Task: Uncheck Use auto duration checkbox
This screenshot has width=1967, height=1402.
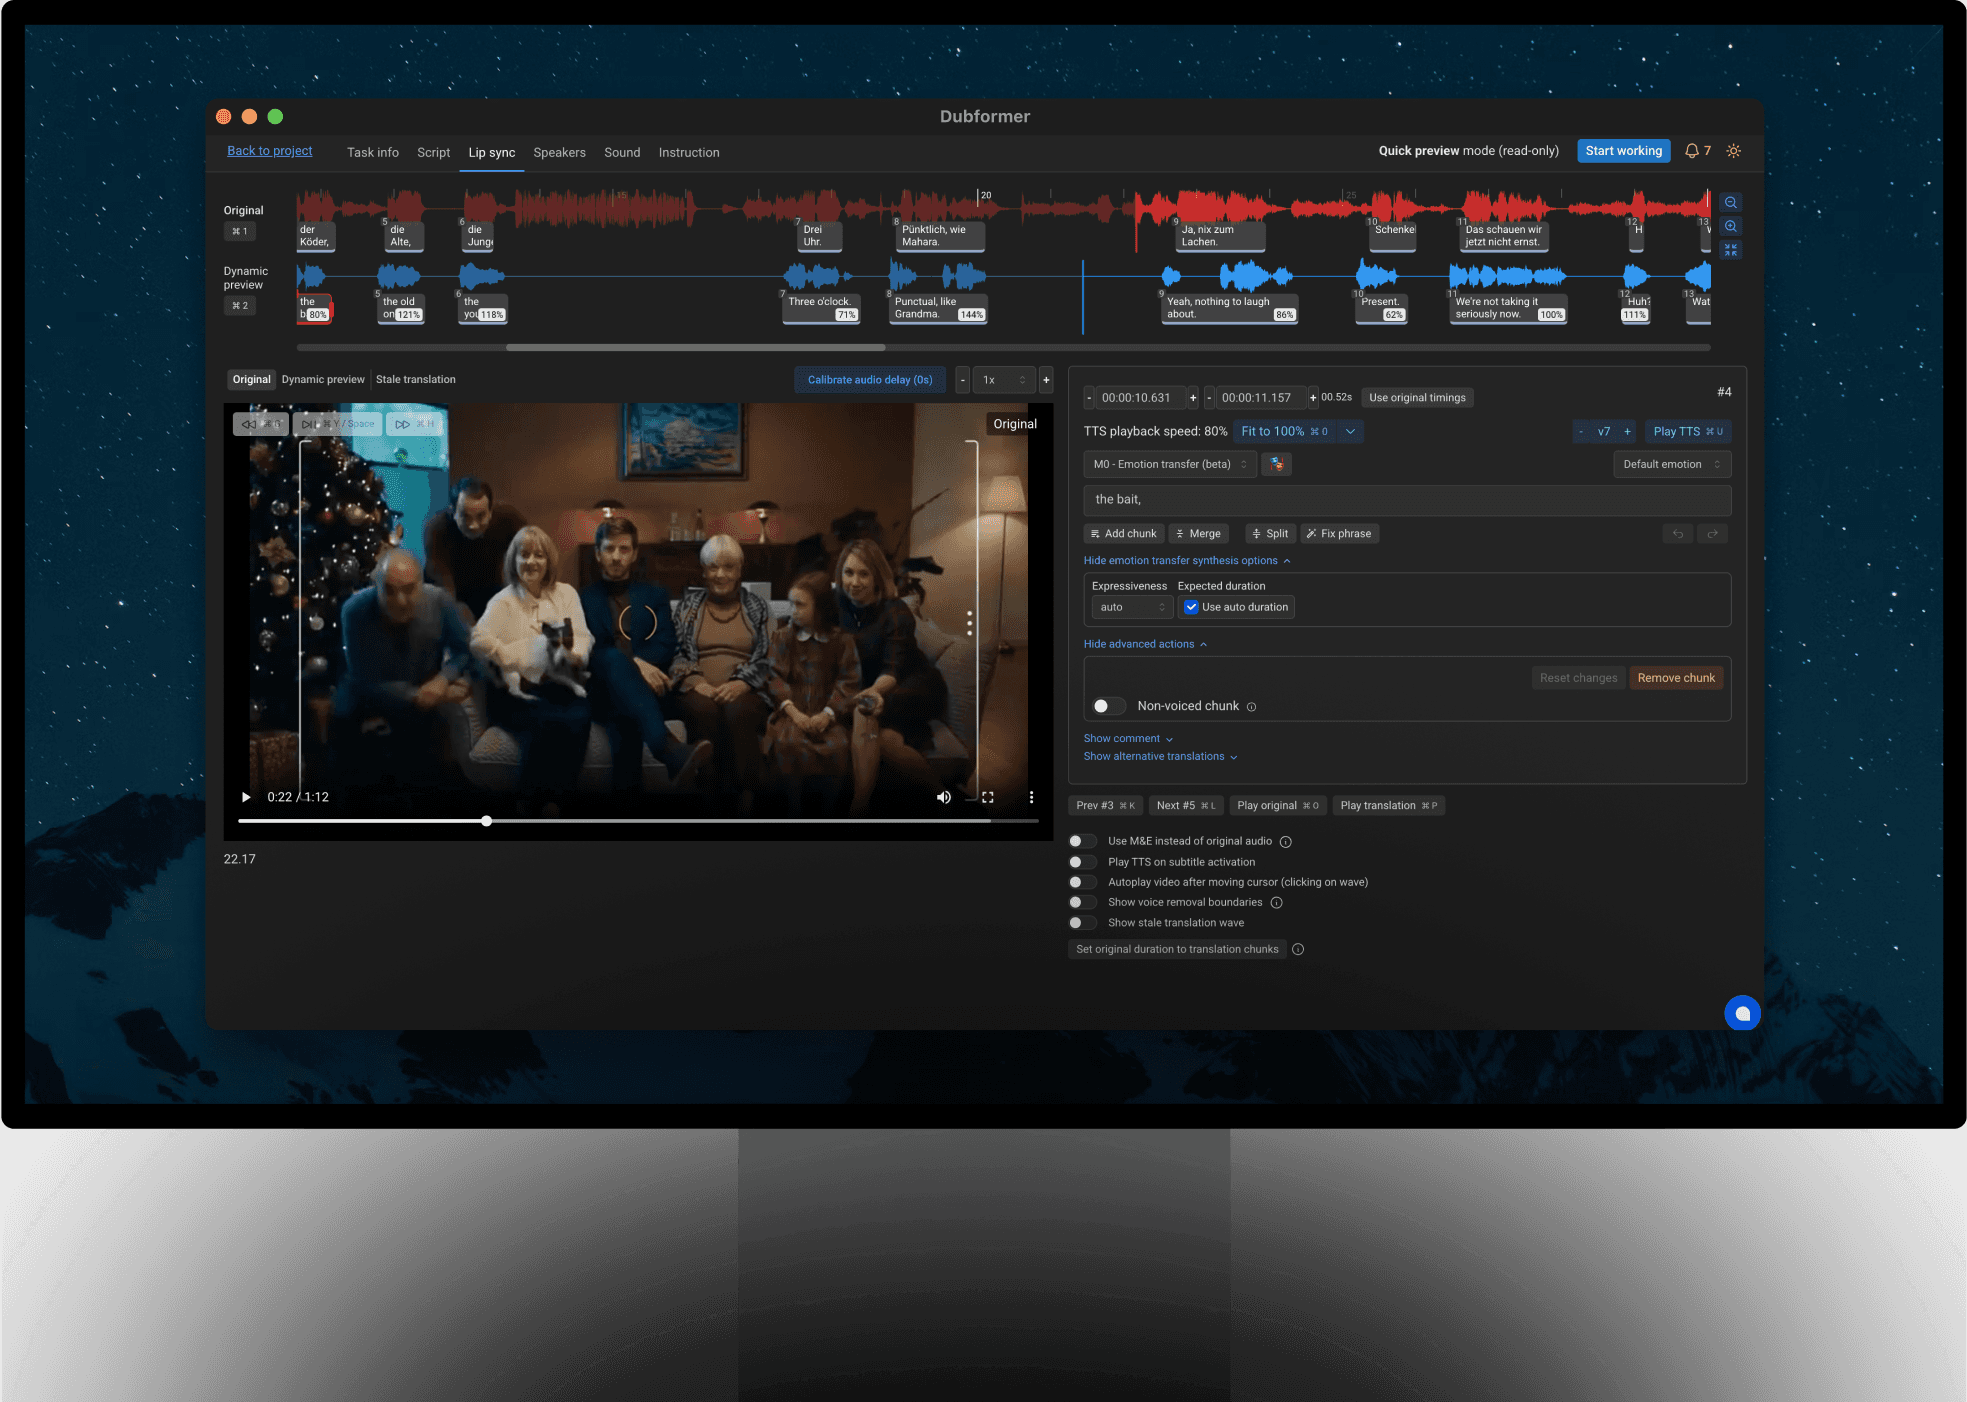Action: click(x=1191, y=607)
